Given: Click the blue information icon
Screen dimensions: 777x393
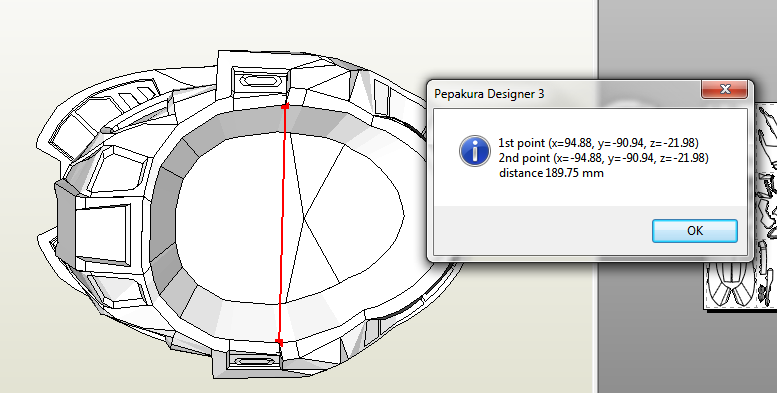Looking at the screenshot, I should pos(475,150).
